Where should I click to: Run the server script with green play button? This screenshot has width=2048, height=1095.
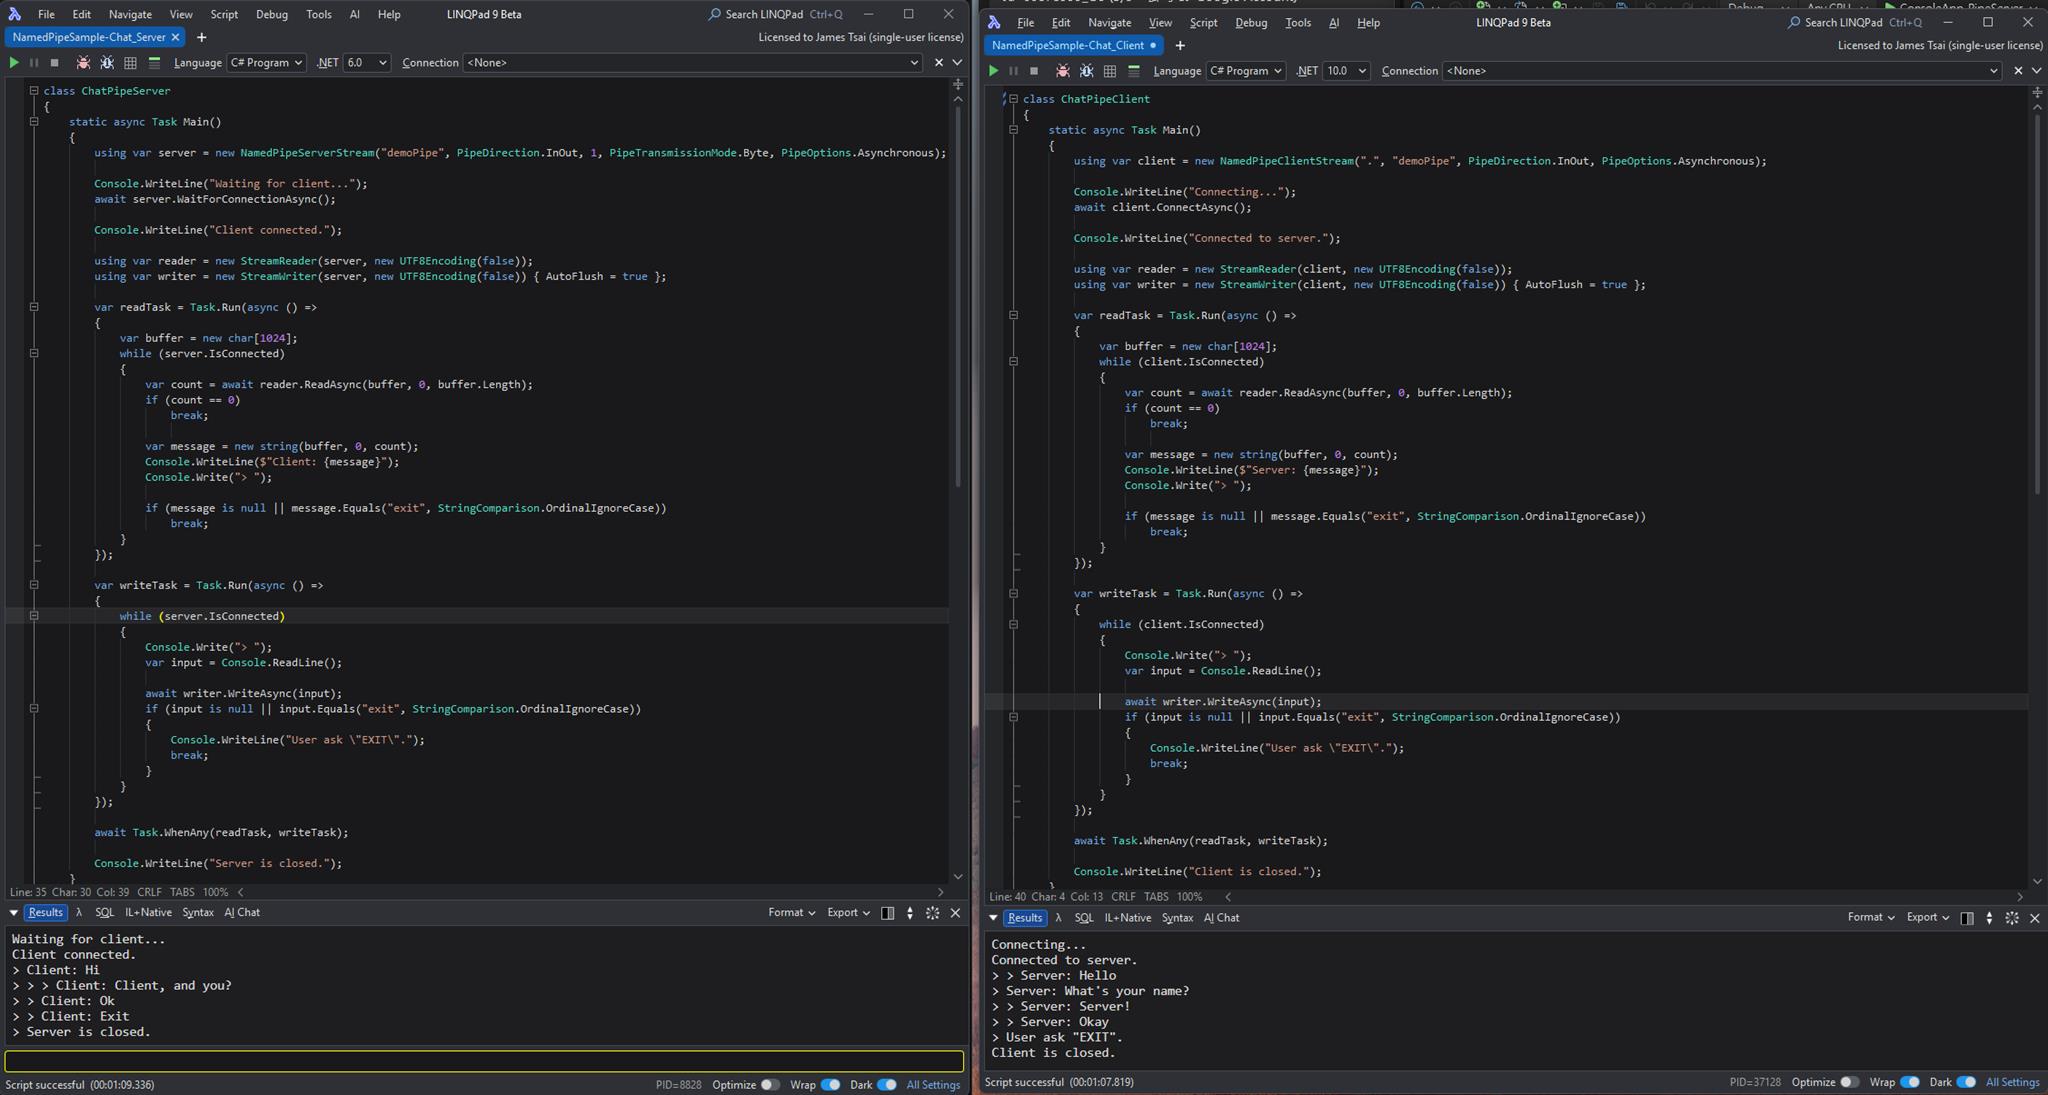[x=14, y=62]
